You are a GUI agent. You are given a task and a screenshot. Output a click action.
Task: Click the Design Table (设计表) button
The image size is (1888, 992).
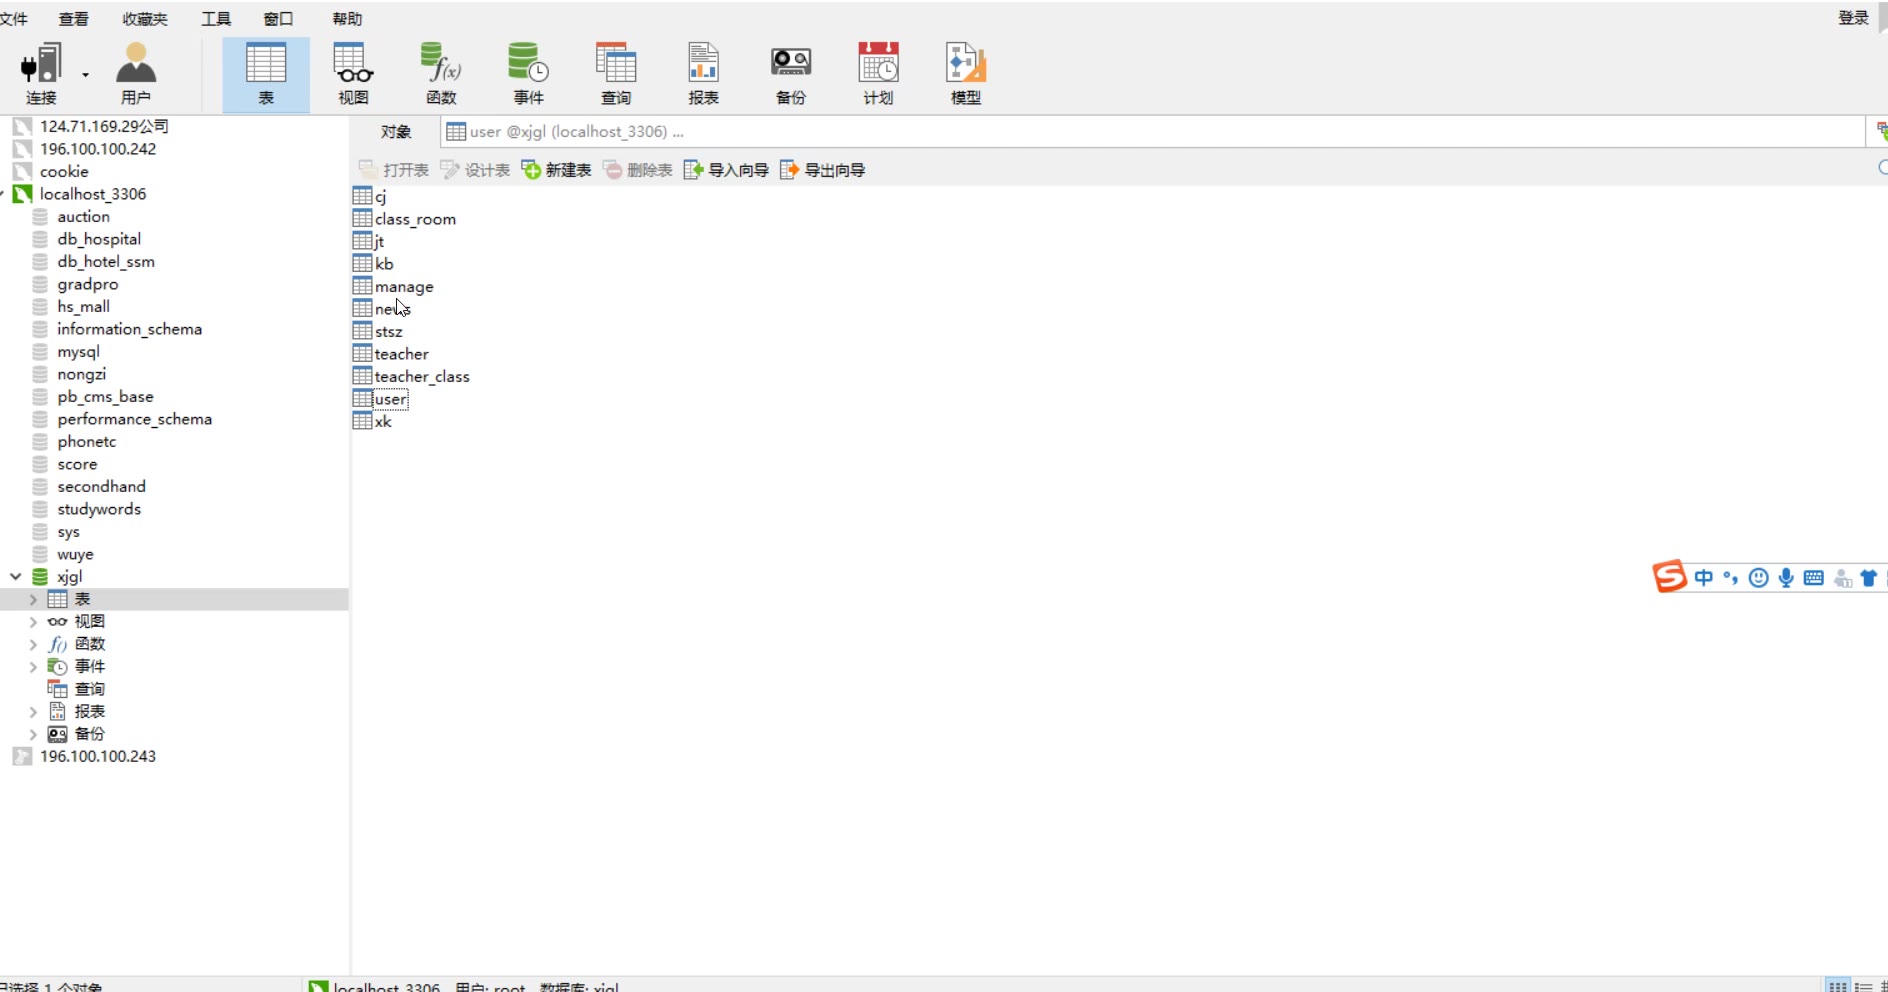pyautogui.click(x=476, y=170)
